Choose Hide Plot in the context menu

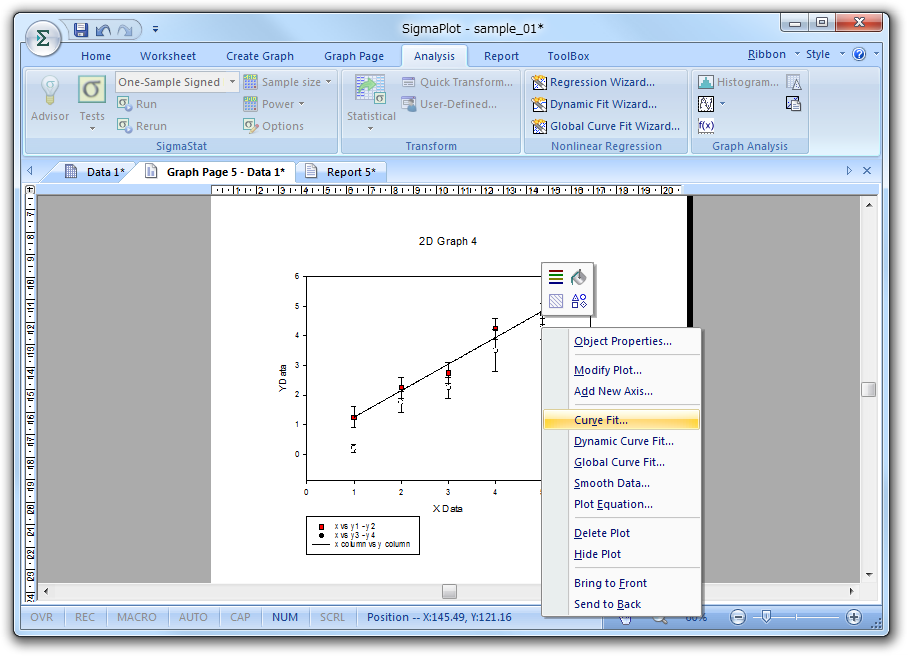(x=621, y=554)
